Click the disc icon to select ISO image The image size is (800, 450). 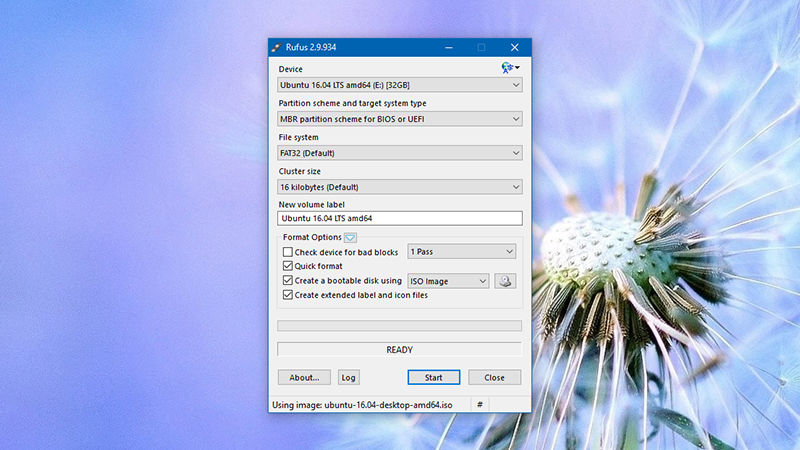click(506, 282)
